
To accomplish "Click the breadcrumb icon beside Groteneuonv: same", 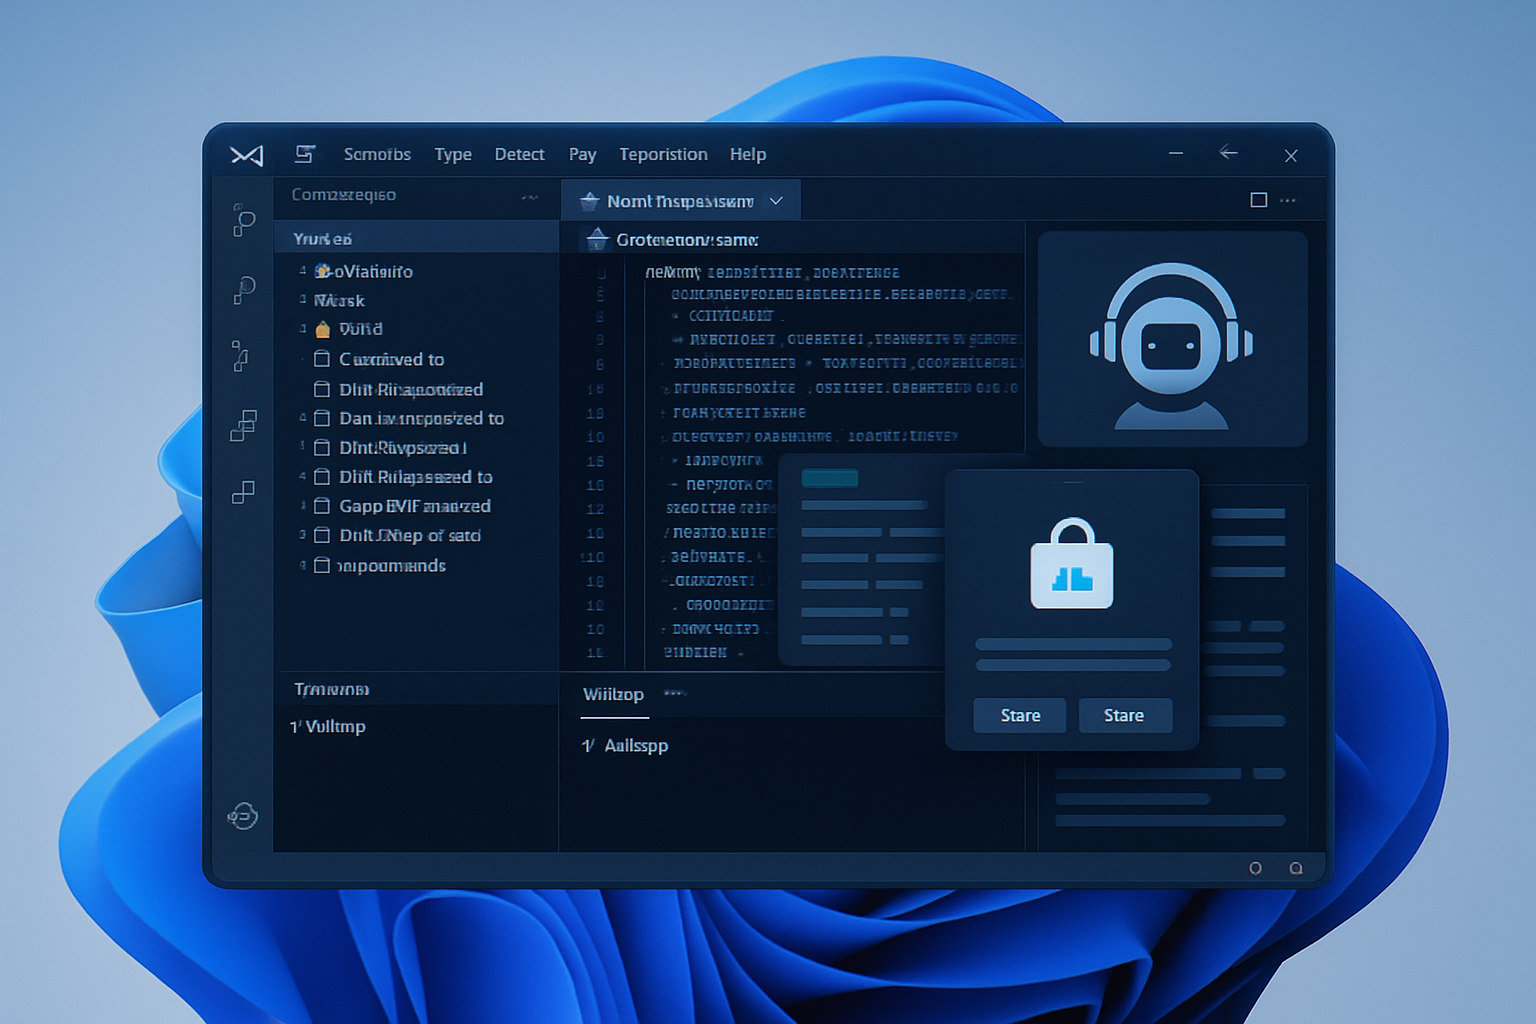I will coord(597,239).
